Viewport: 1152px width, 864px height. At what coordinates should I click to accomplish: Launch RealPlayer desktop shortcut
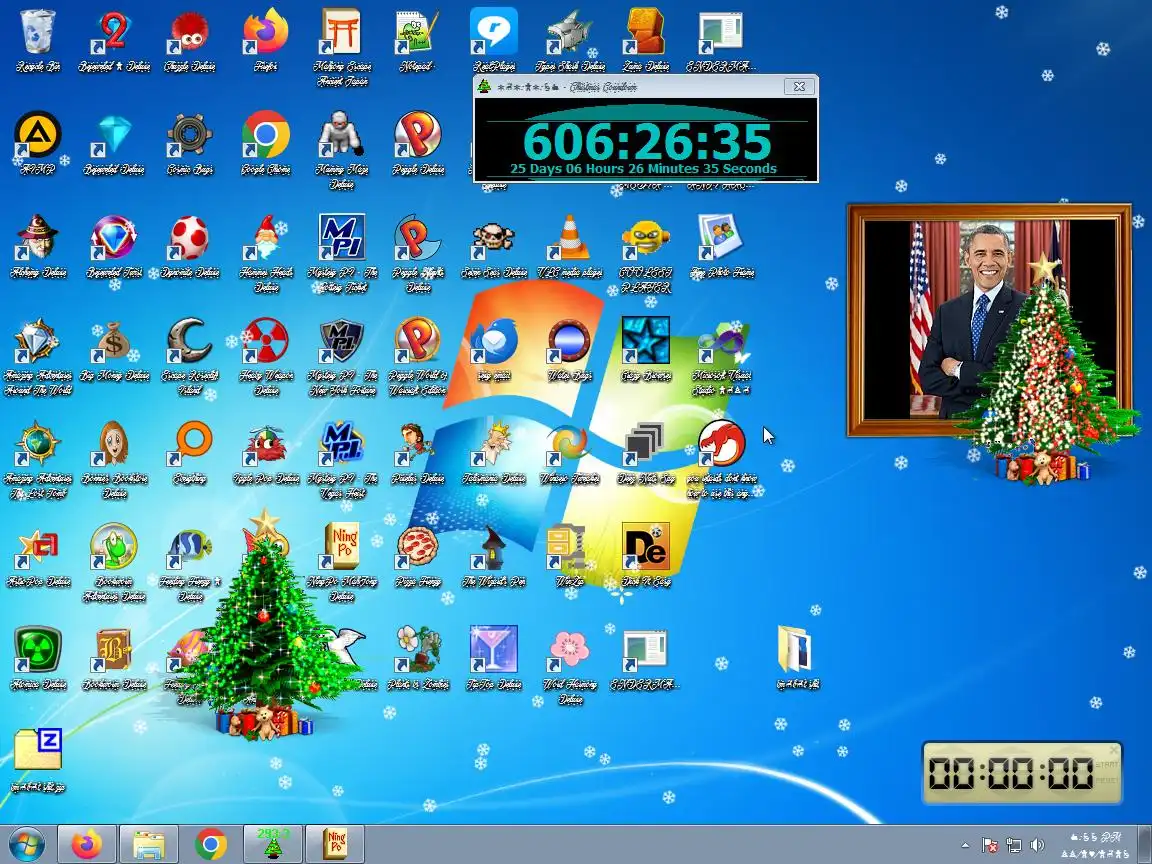coord(494,40)
